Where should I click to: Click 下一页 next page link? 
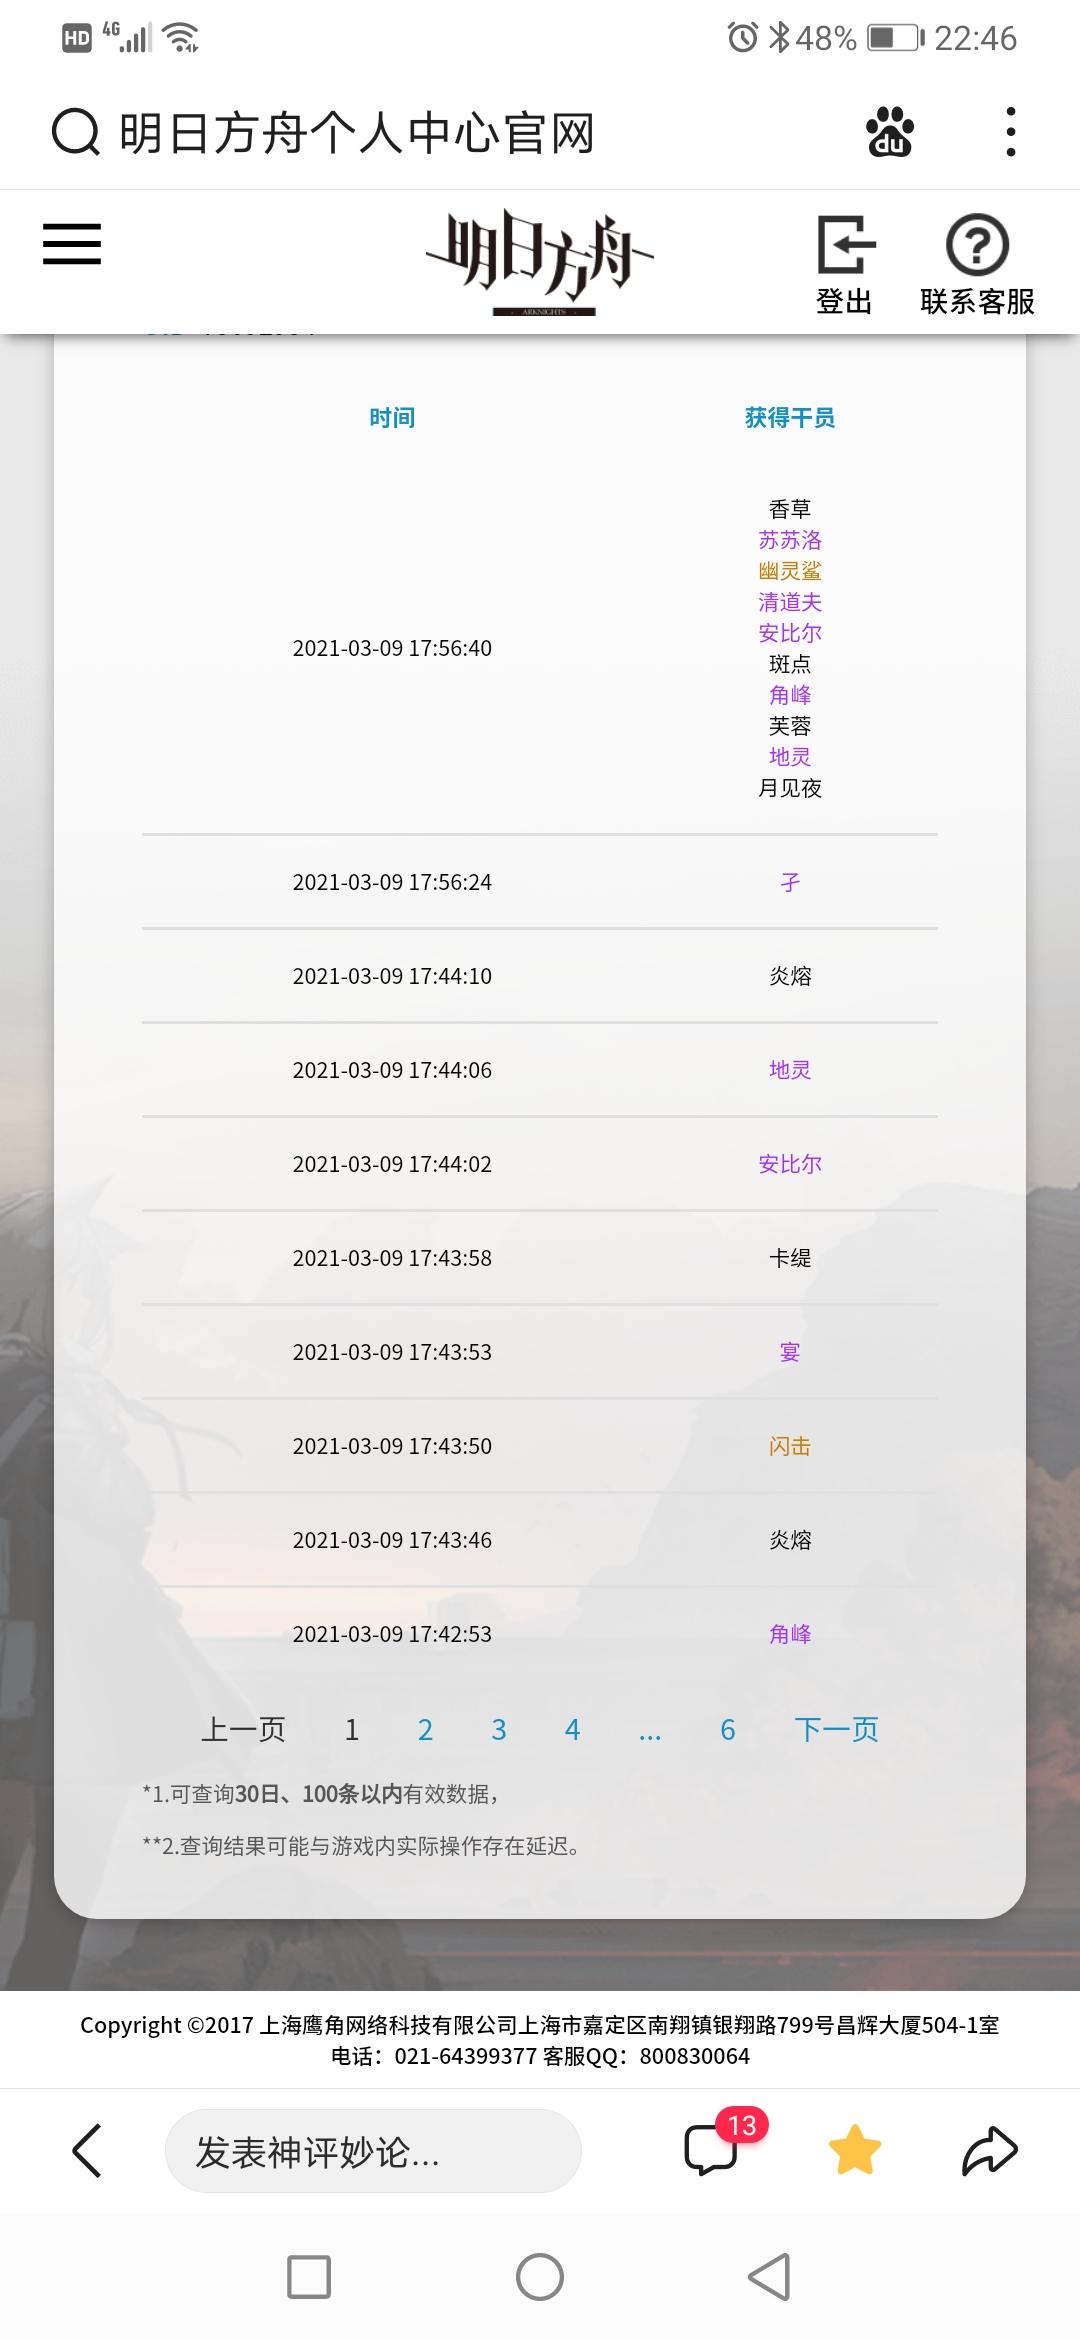coord(837,1730)
